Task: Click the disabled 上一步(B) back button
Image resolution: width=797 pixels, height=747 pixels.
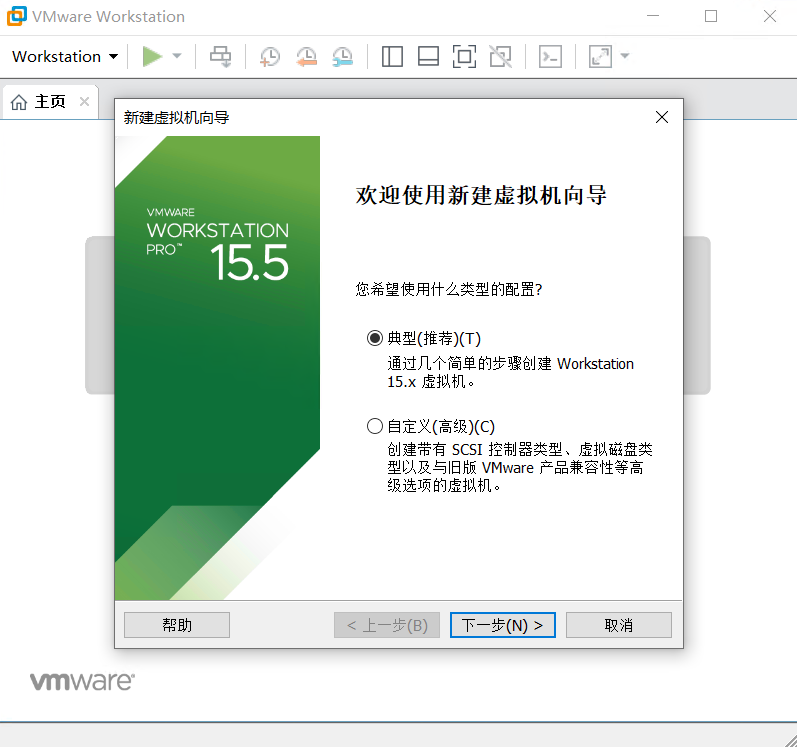Action: pos(387,625)
